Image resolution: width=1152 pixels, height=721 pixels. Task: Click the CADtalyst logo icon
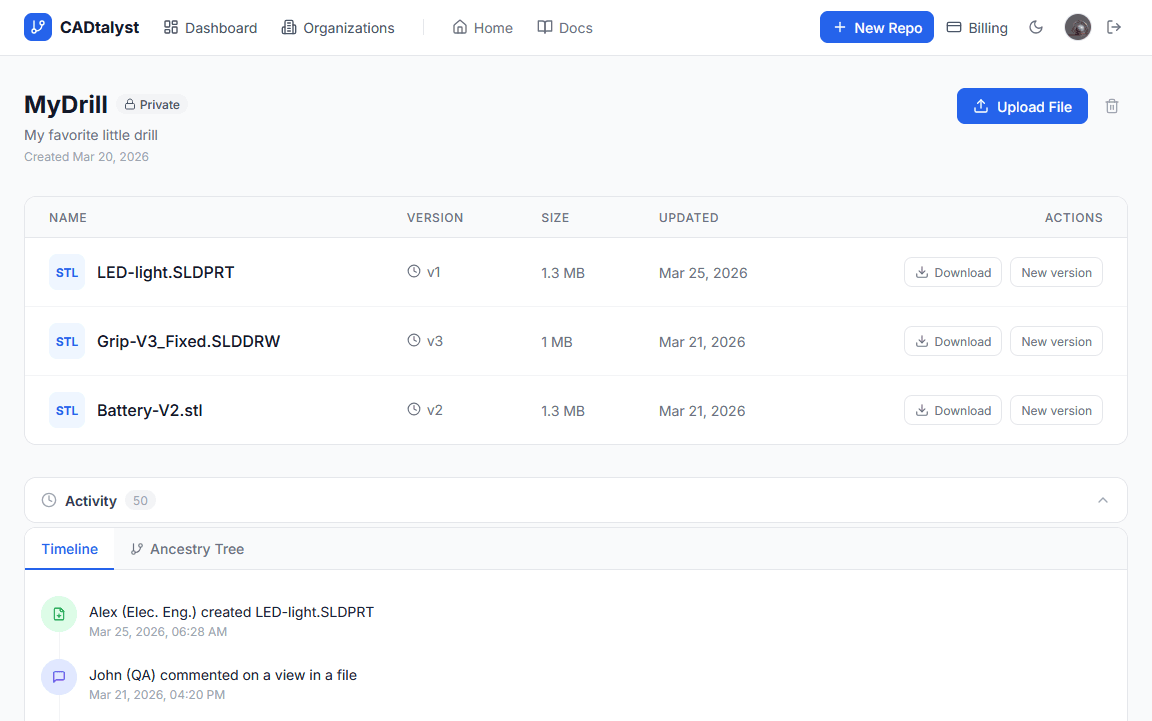coord(38,27)
